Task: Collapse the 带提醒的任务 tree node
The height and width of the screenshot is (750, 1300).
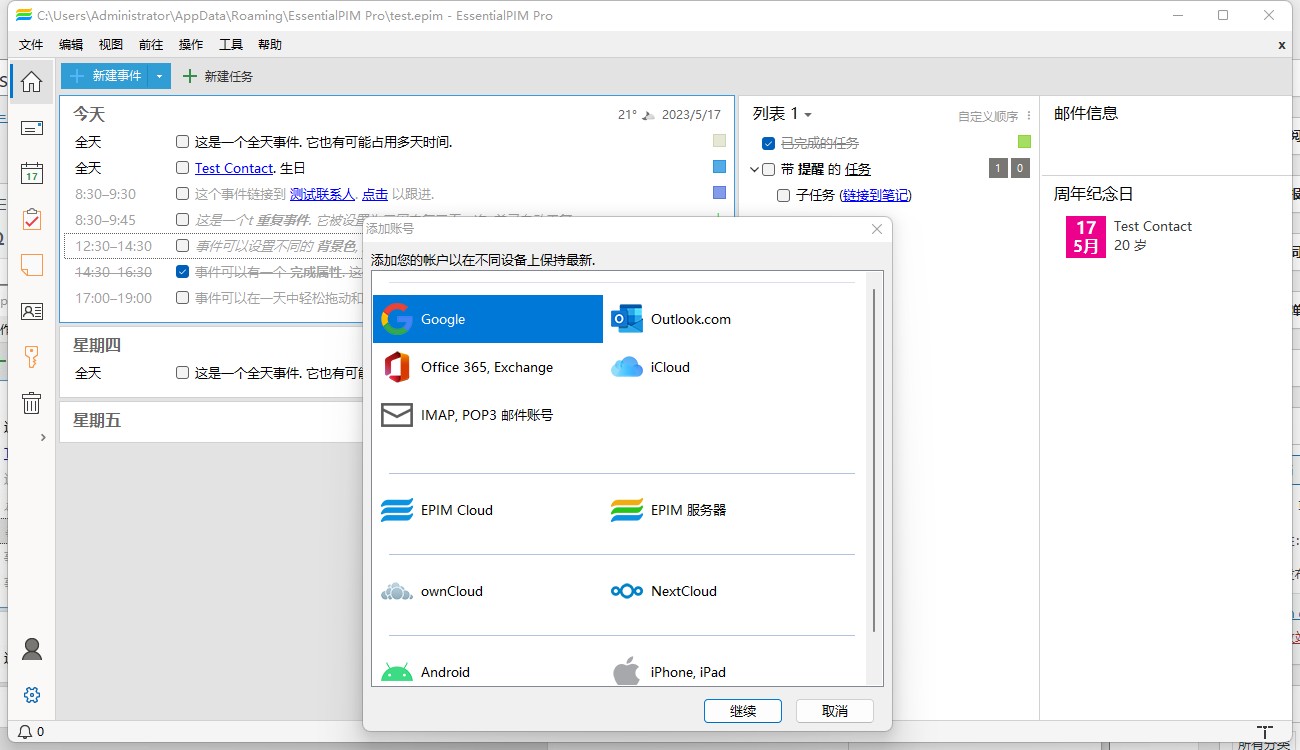Action: point(754,169)
